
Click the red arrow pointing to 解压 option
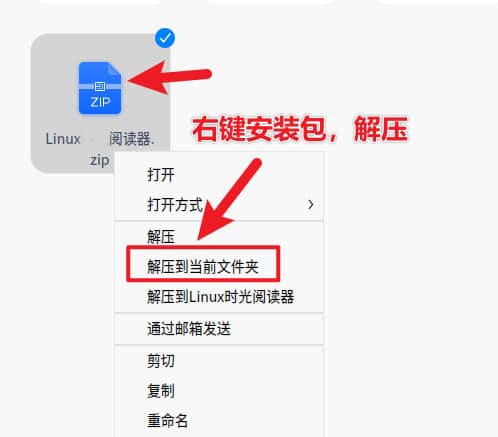point(230,200)
